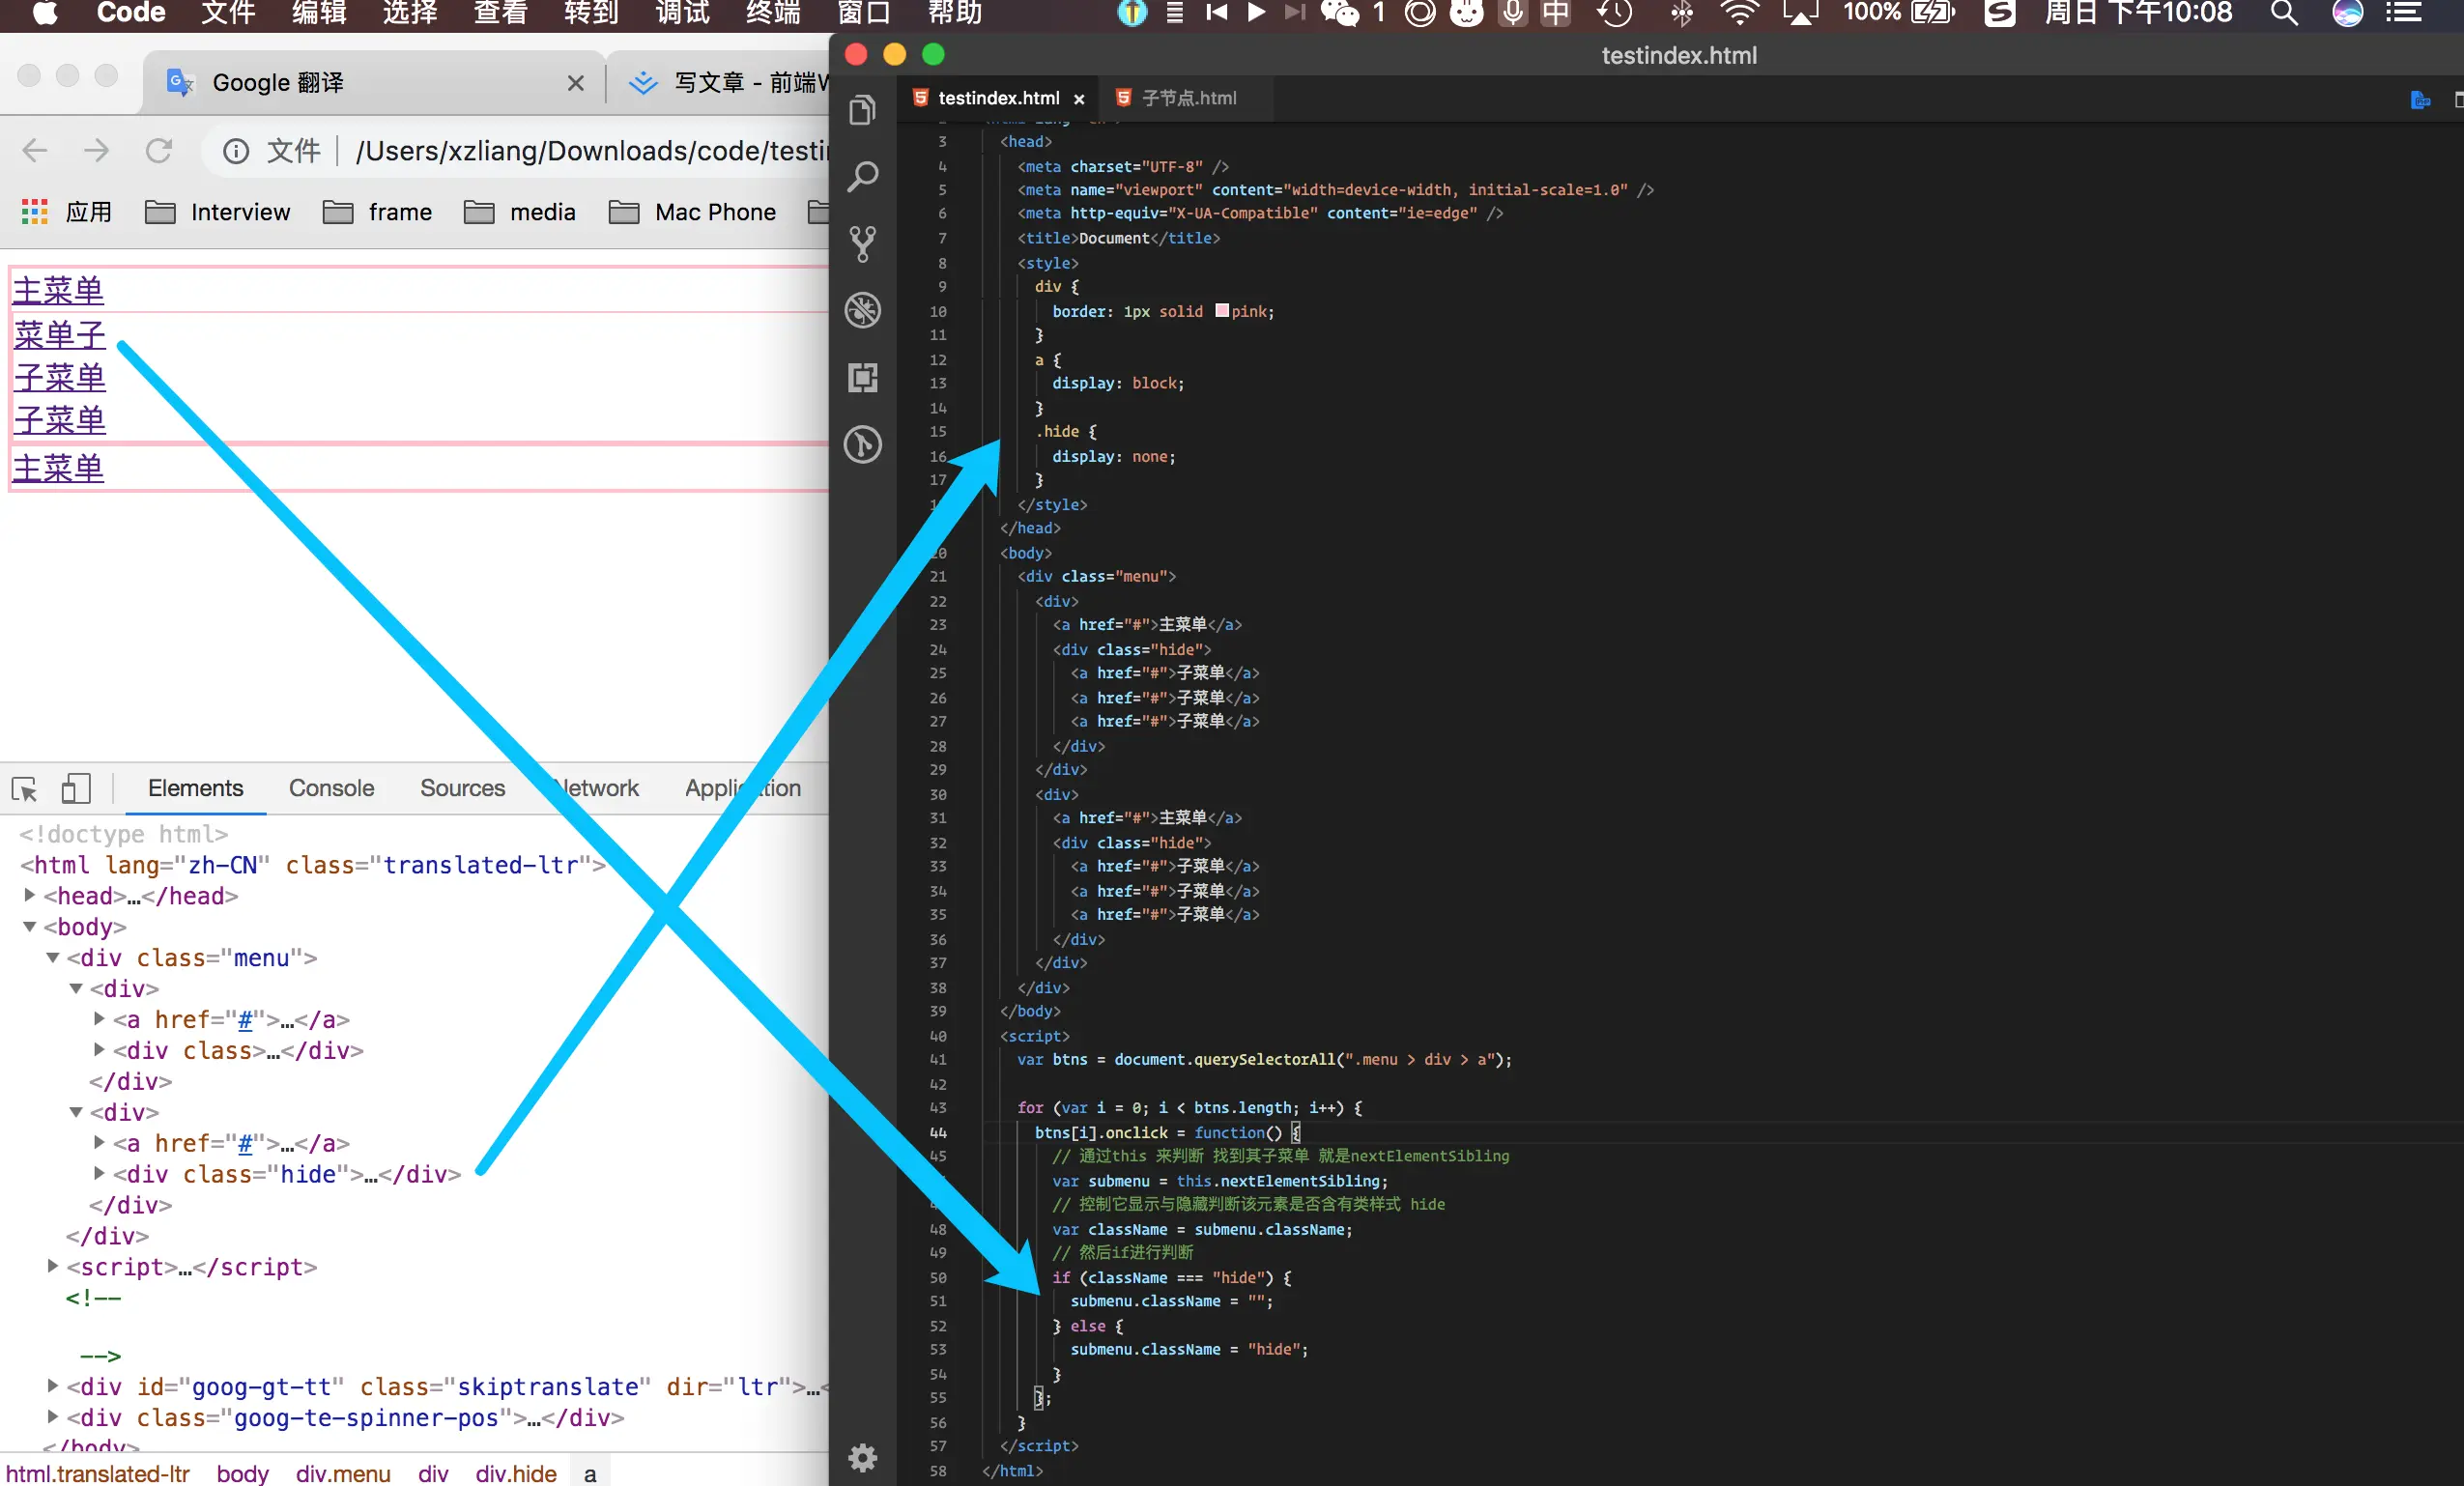Image resolution: width=2464 pixels, height=1486 pixels.
Task: Toggle the DevTools device toolbar icon
Action: [x=76, y=789]
